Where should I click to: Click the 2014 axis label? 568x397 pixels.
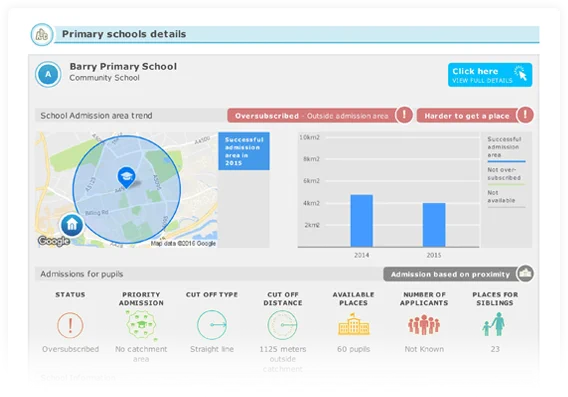pyautogui.click(x=362, y=255)
